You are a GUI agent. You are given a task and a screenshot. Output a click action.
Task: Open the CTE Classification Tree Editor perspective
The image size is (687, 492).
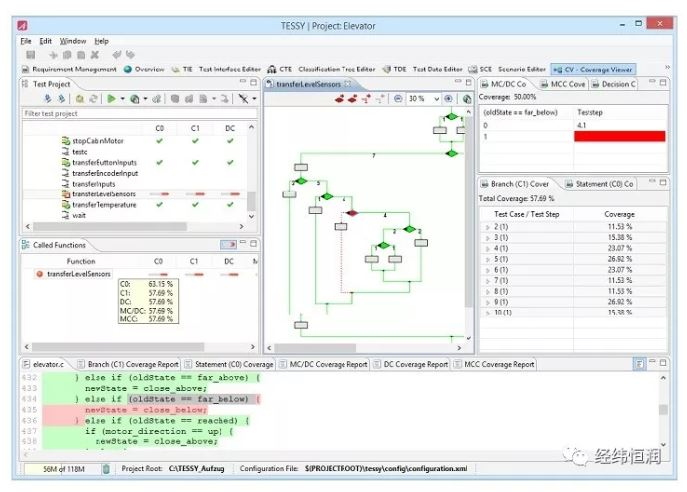pyautogui.click(x=321, y=69)
